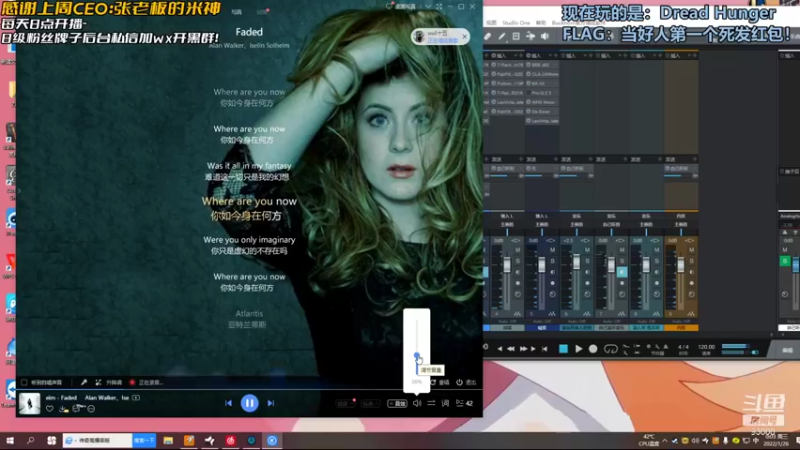Click the Faded song title text
800x450 pixels.
pos(249,32)
